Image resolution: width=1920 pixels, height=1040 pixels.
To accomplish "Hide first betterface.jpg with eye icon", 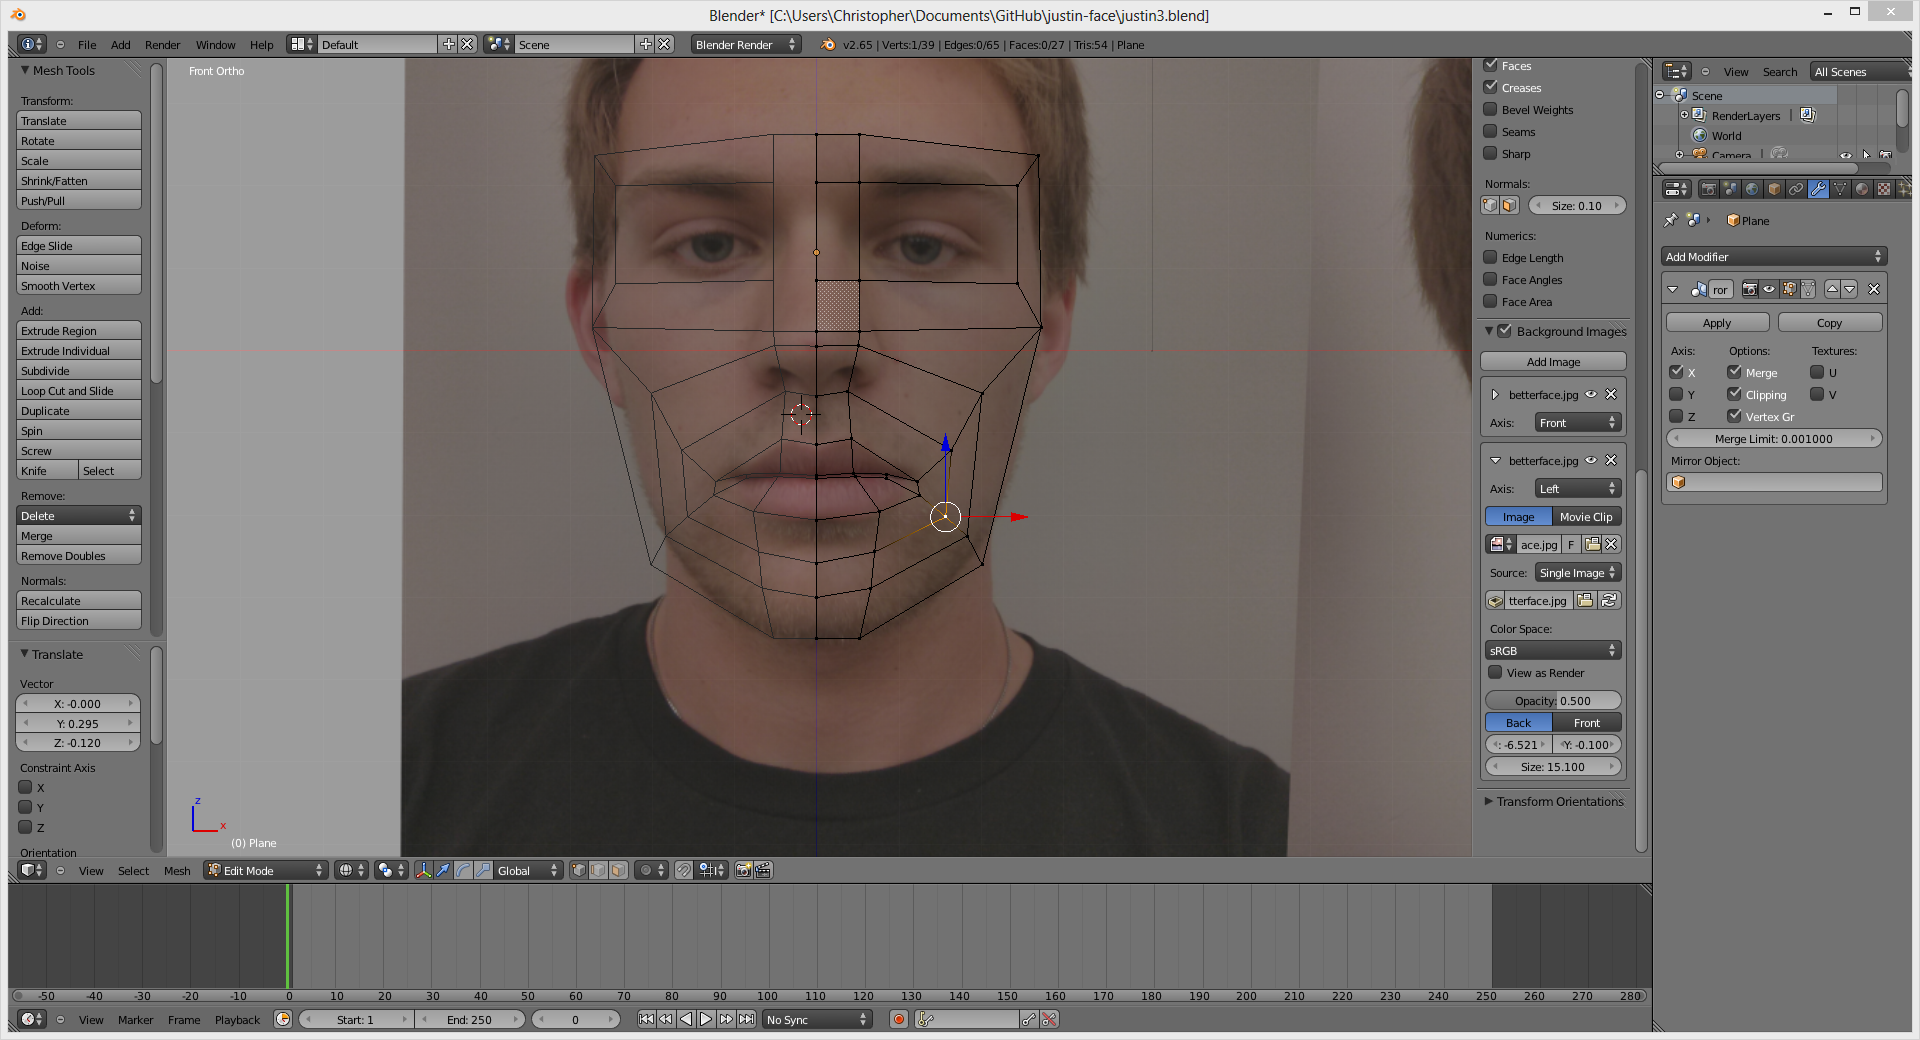I will 1591,394.
